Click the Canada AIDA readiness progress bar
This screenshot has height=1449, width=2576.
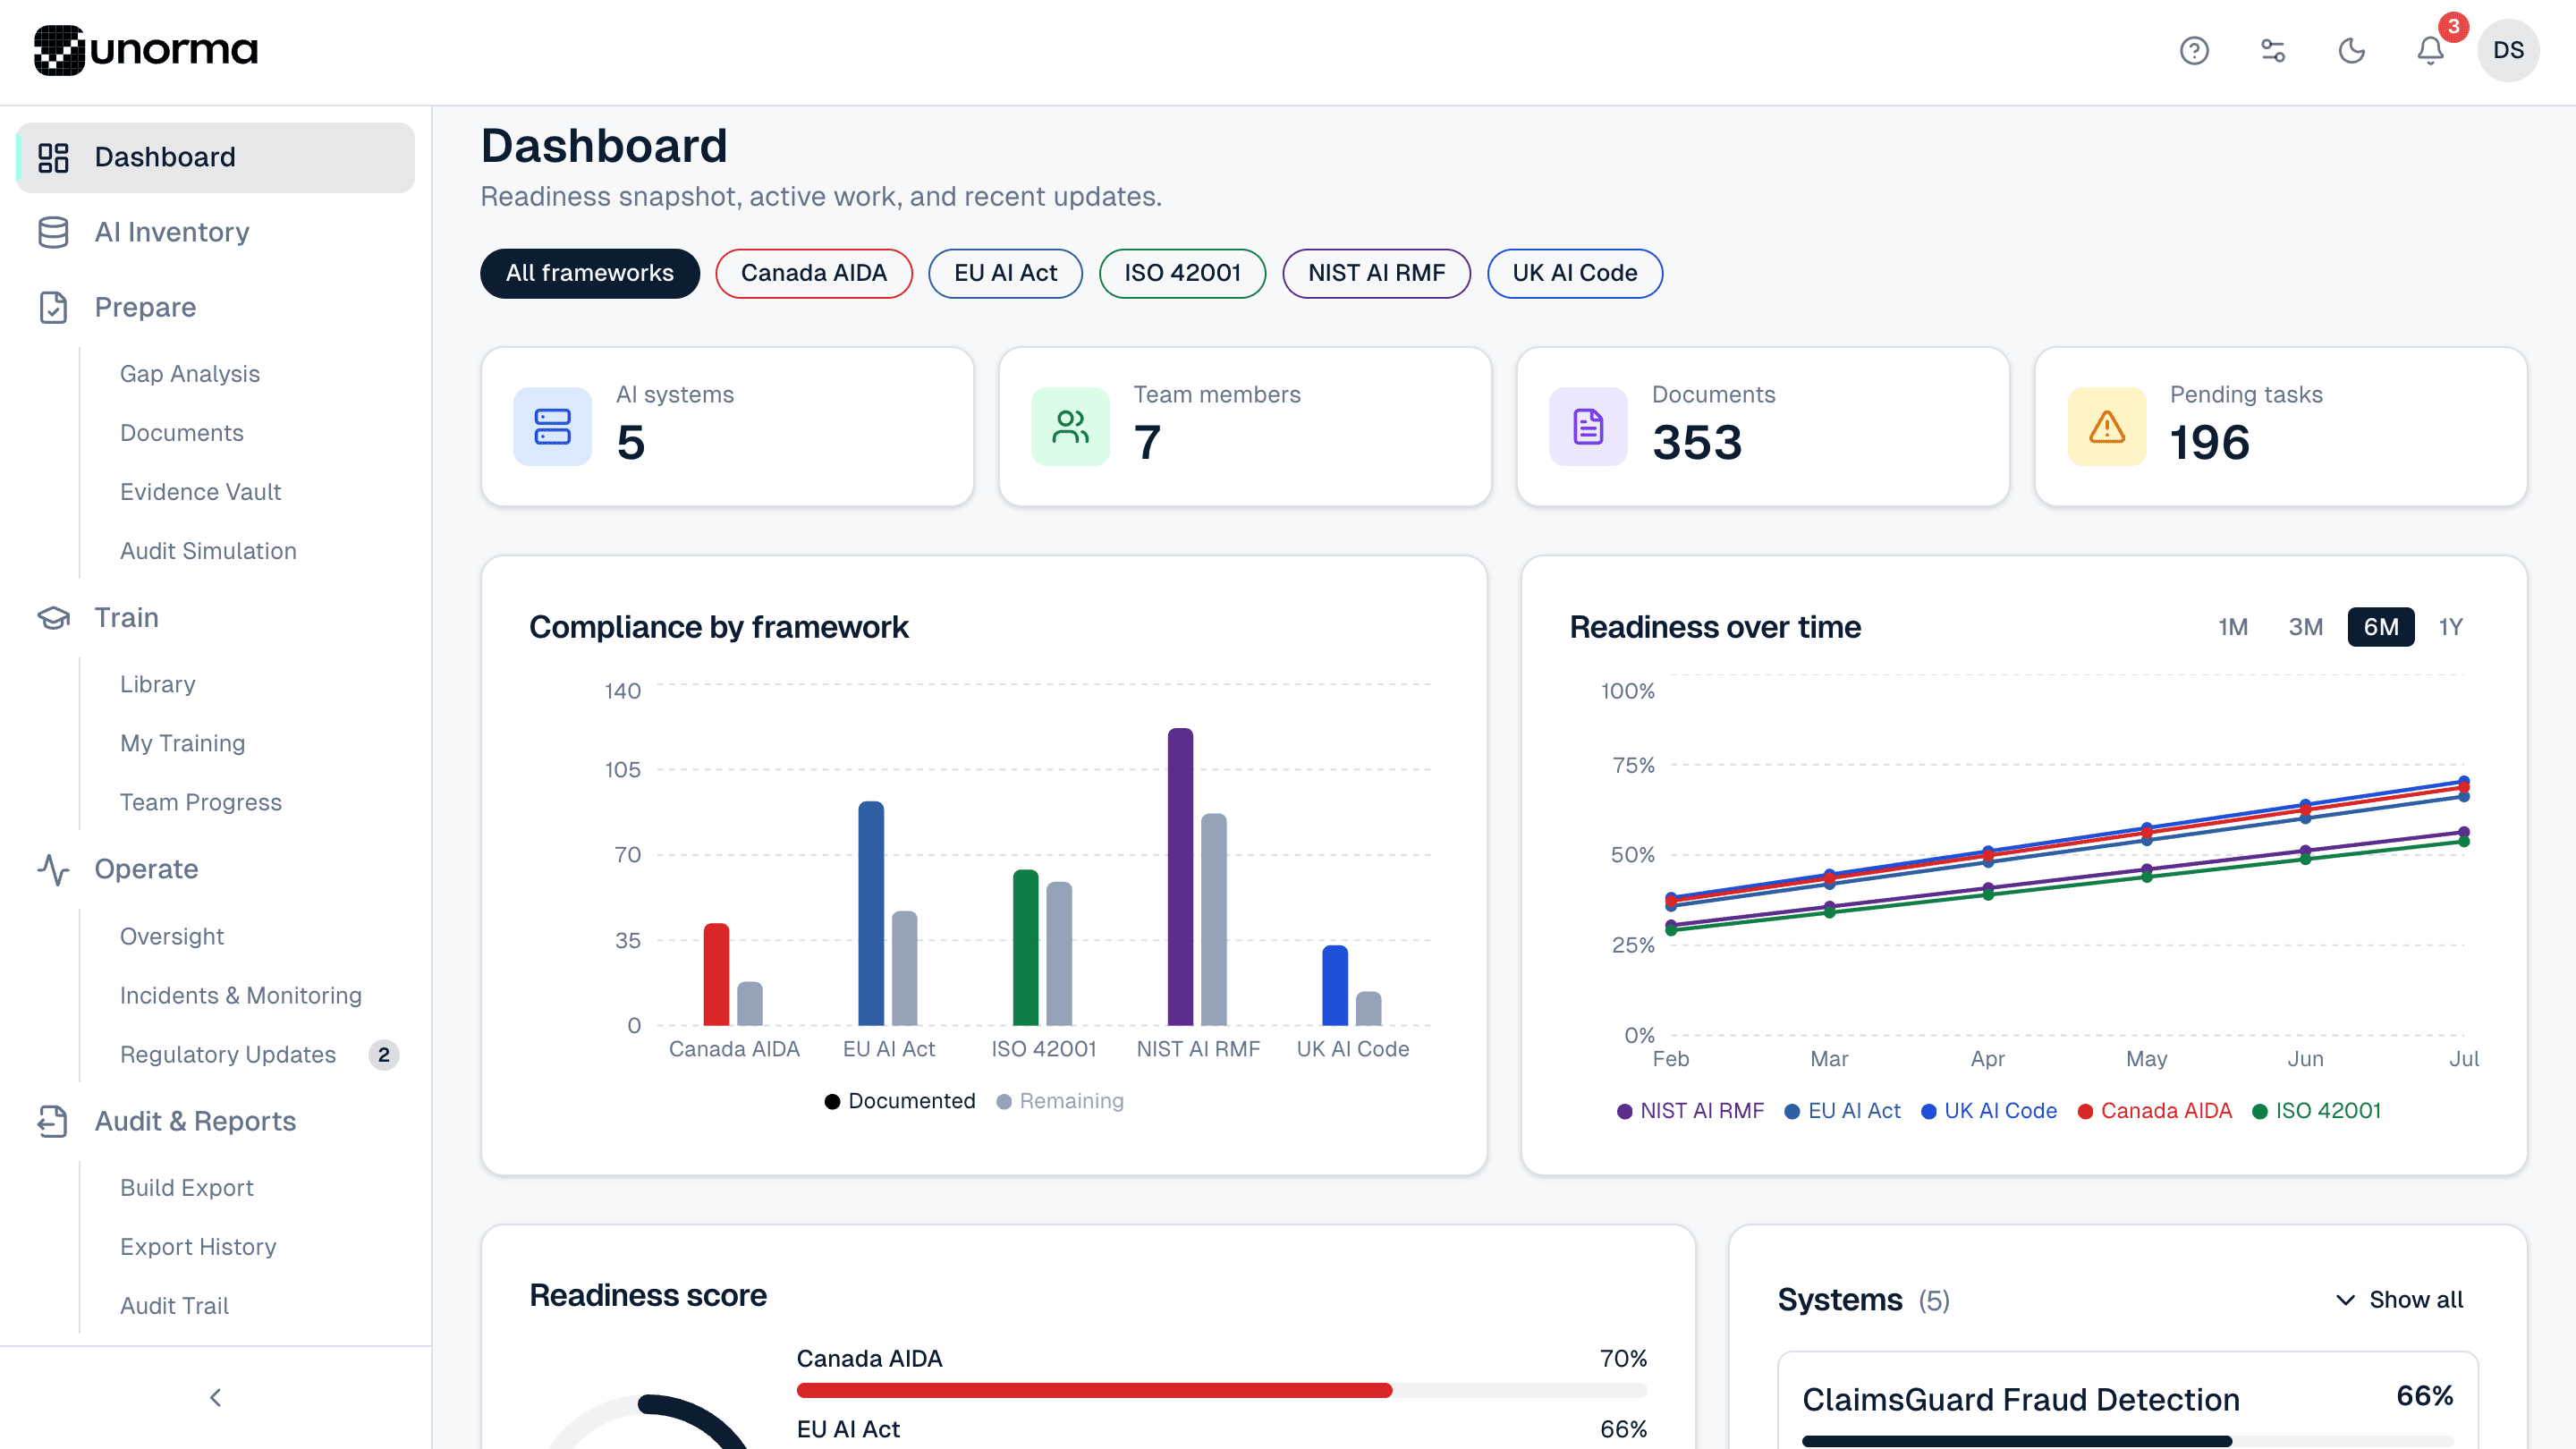pos(1221,1390)
